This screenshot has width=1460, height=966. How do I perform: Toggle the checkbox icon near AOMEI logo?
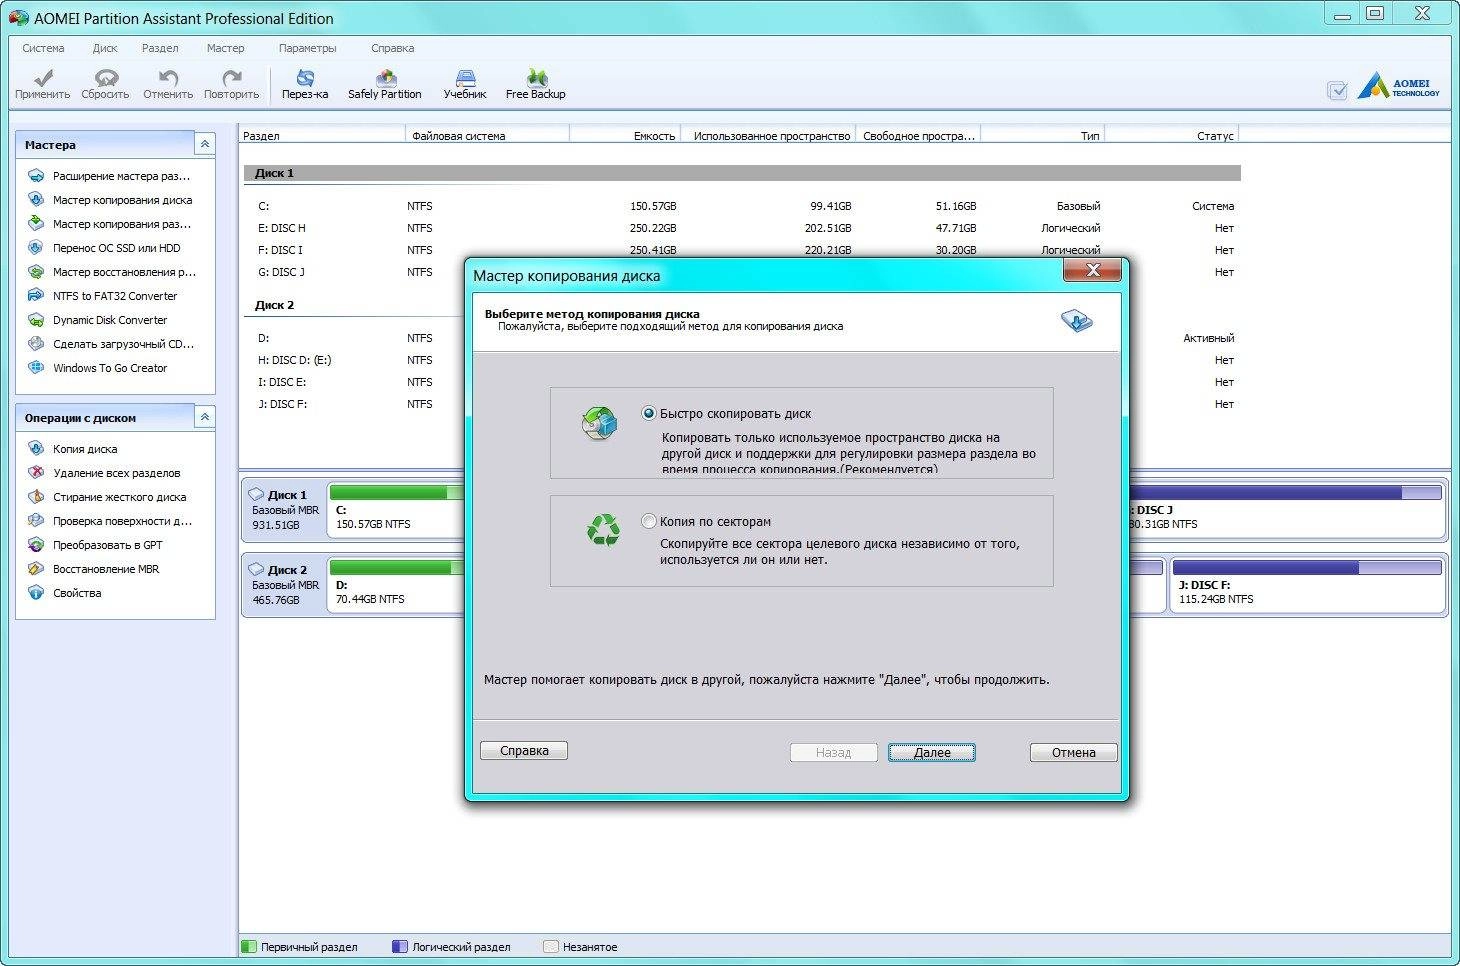pyautogui.click(x=1337, y=91)
